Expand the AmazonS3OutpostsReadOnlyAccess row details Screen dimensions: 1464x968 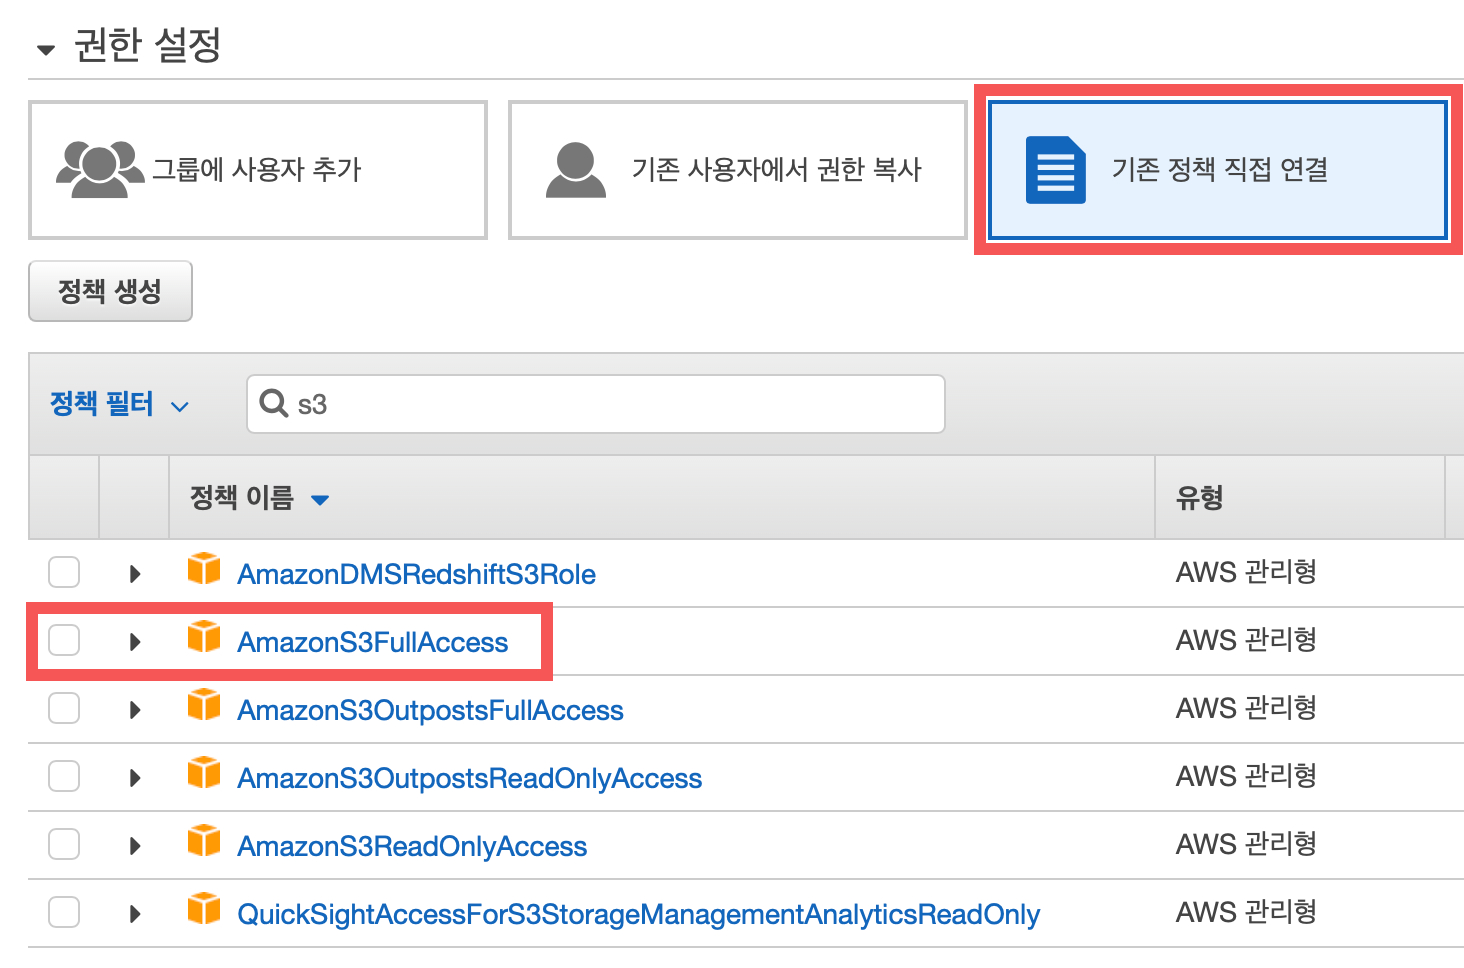pyautogui.click(x=135, y=778)
